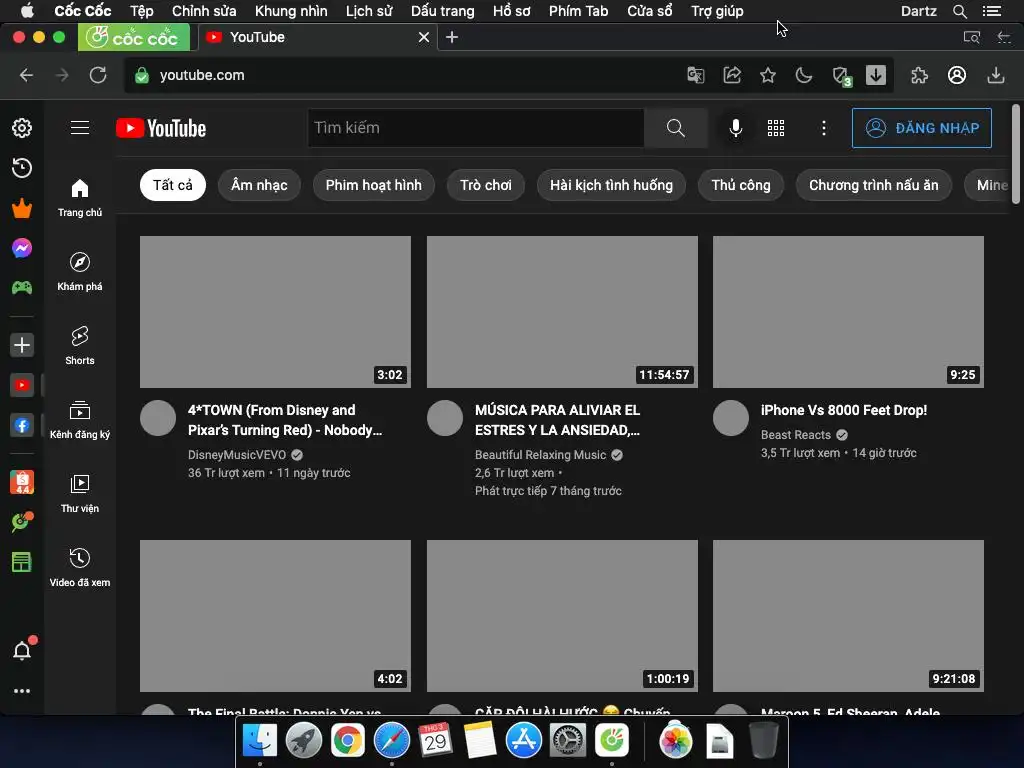Open Thư viện library
This screenshot has width=1024, height=768.
pyautogui.click(x=80, y=494)
